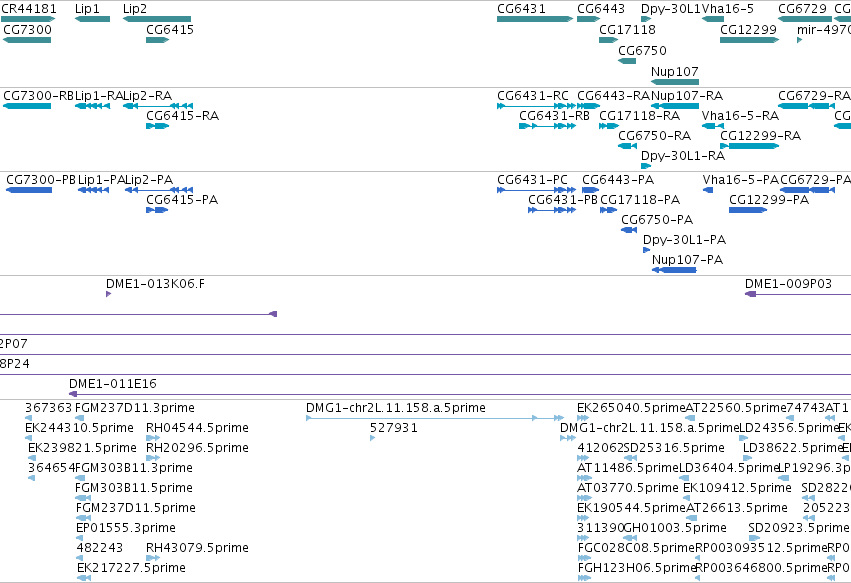Click protein CG6431-PC
The height and width of the screenshot is (583, 851).
[532, 180]
